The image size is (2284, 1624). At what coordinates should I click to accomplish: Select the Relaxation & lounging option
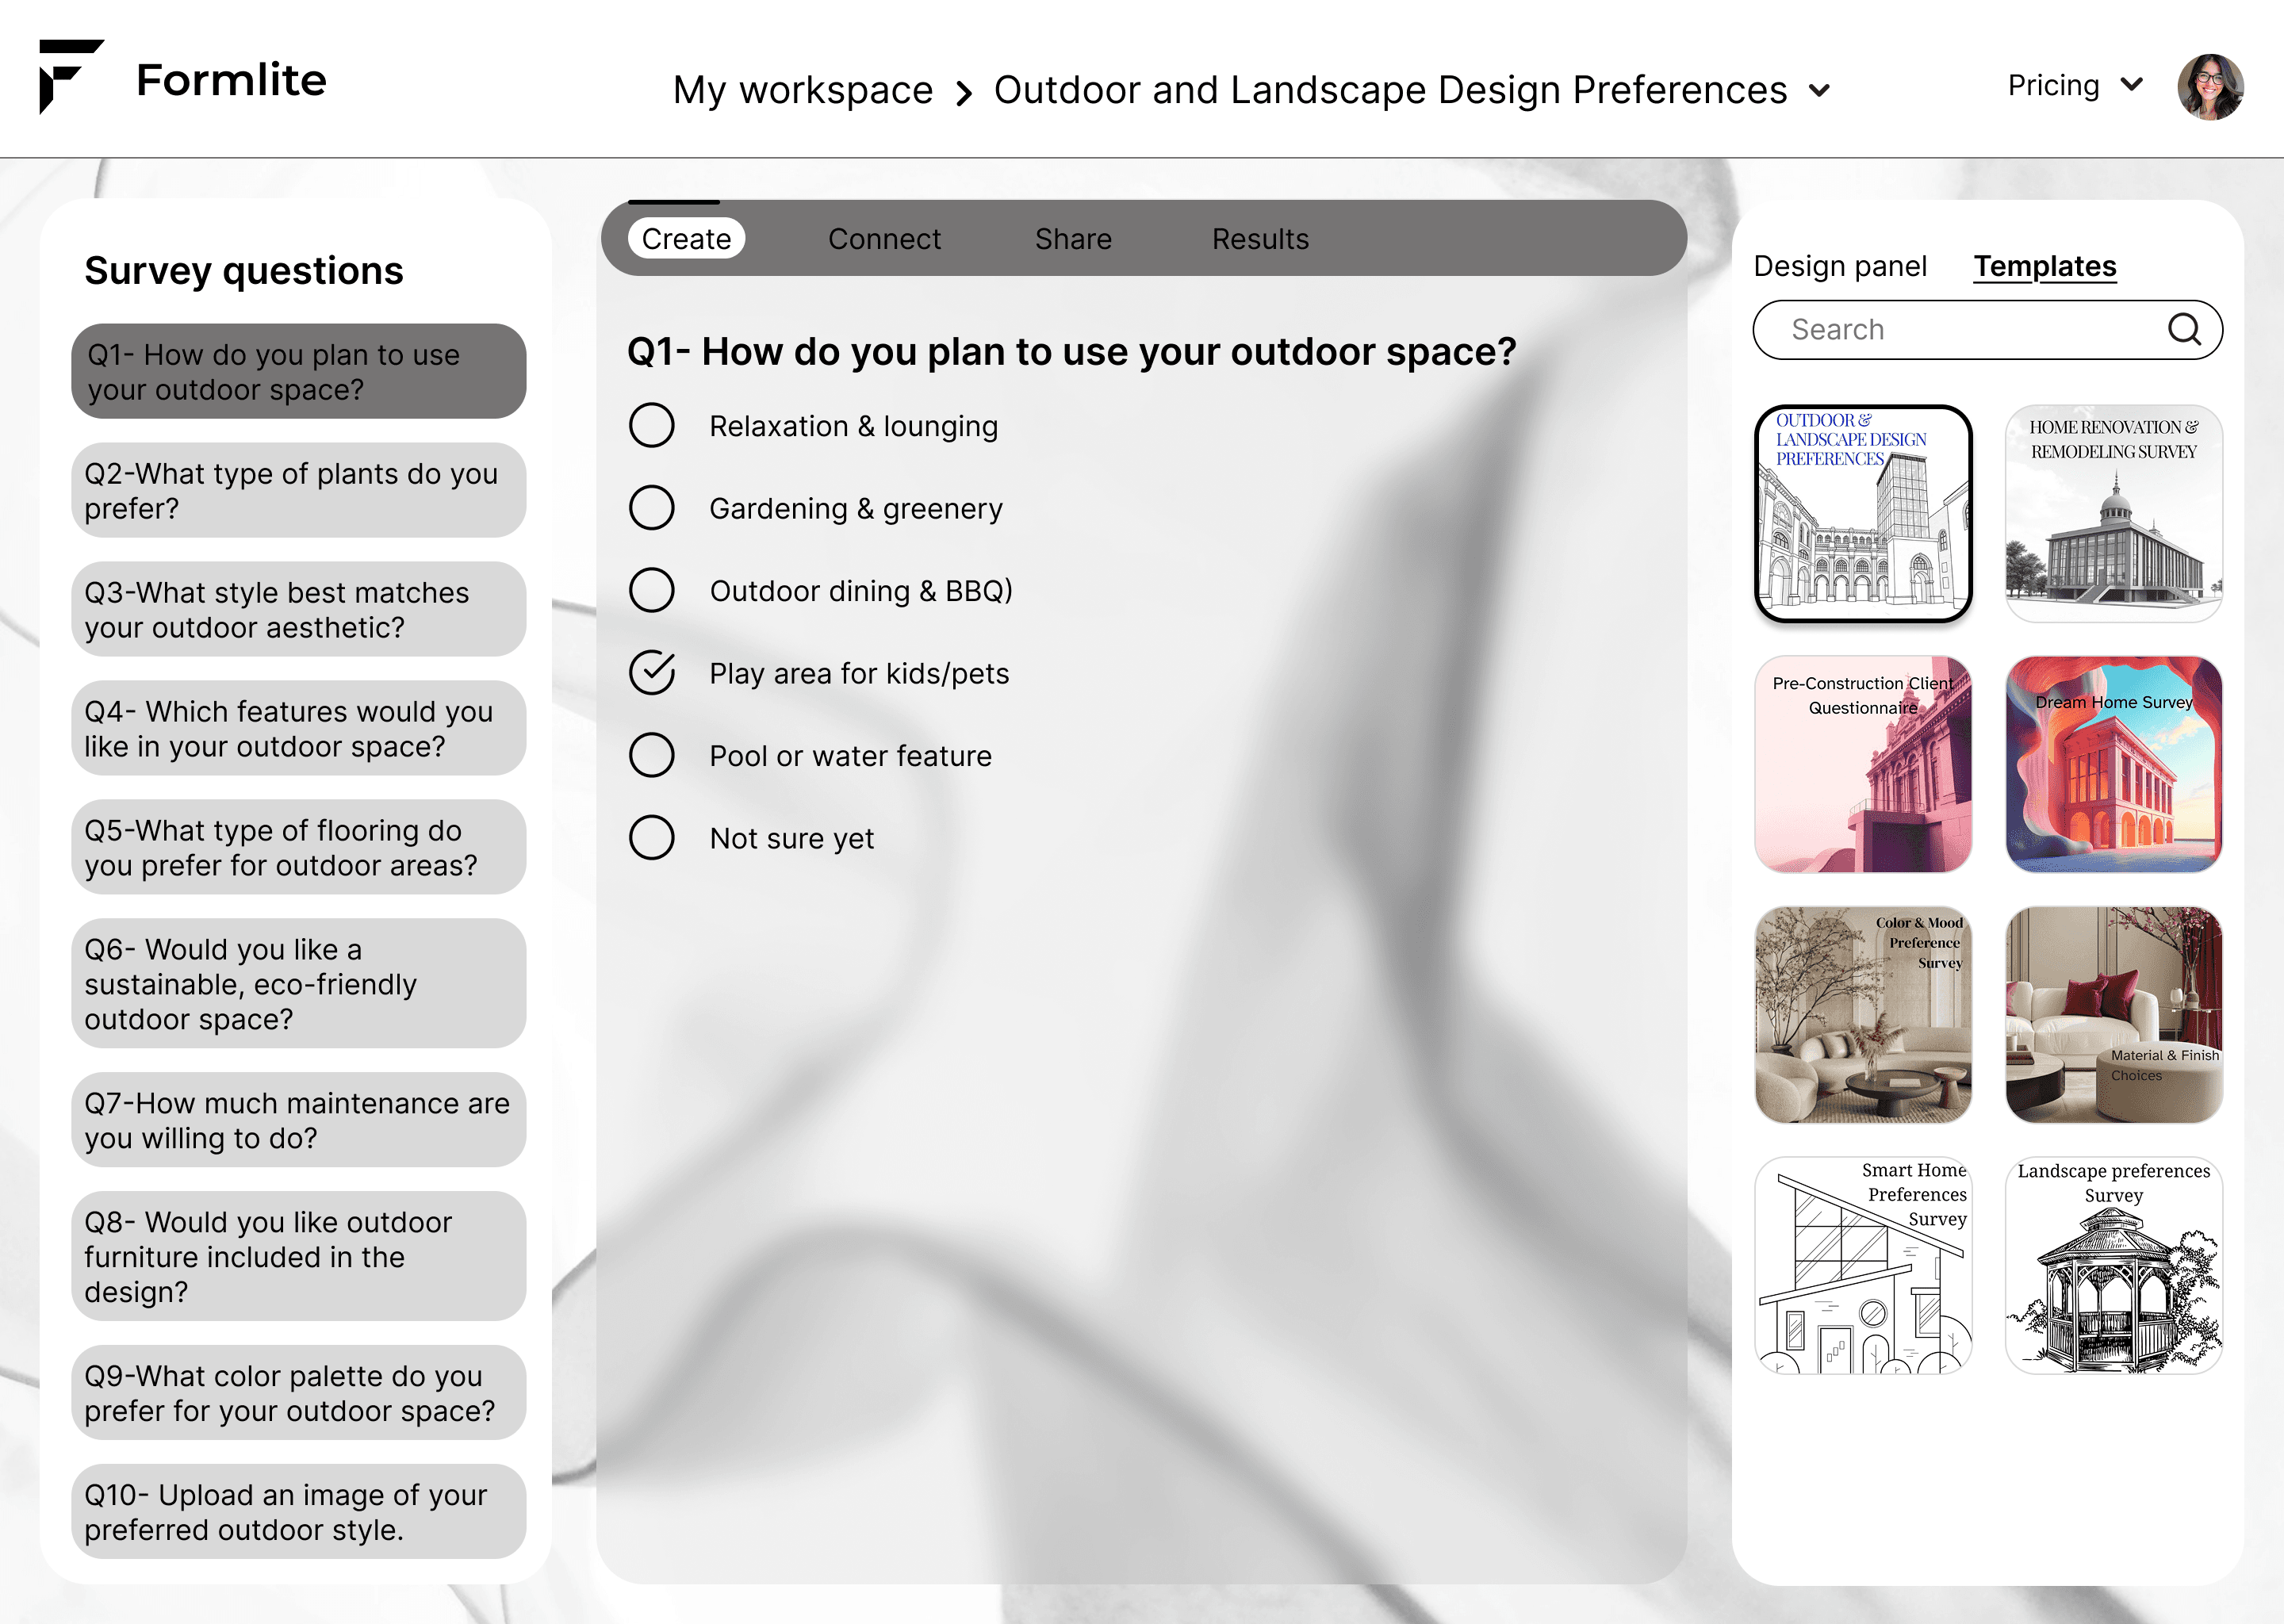[x=652, y=426]
